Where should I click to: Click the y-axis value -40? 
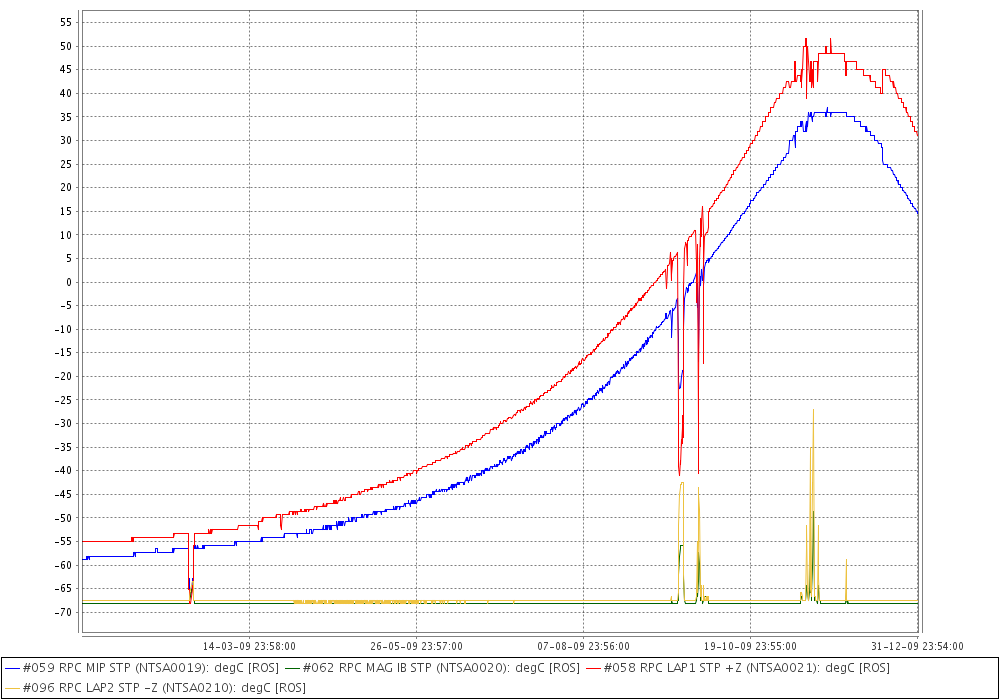pyautogui.click(x=64, y=470)
